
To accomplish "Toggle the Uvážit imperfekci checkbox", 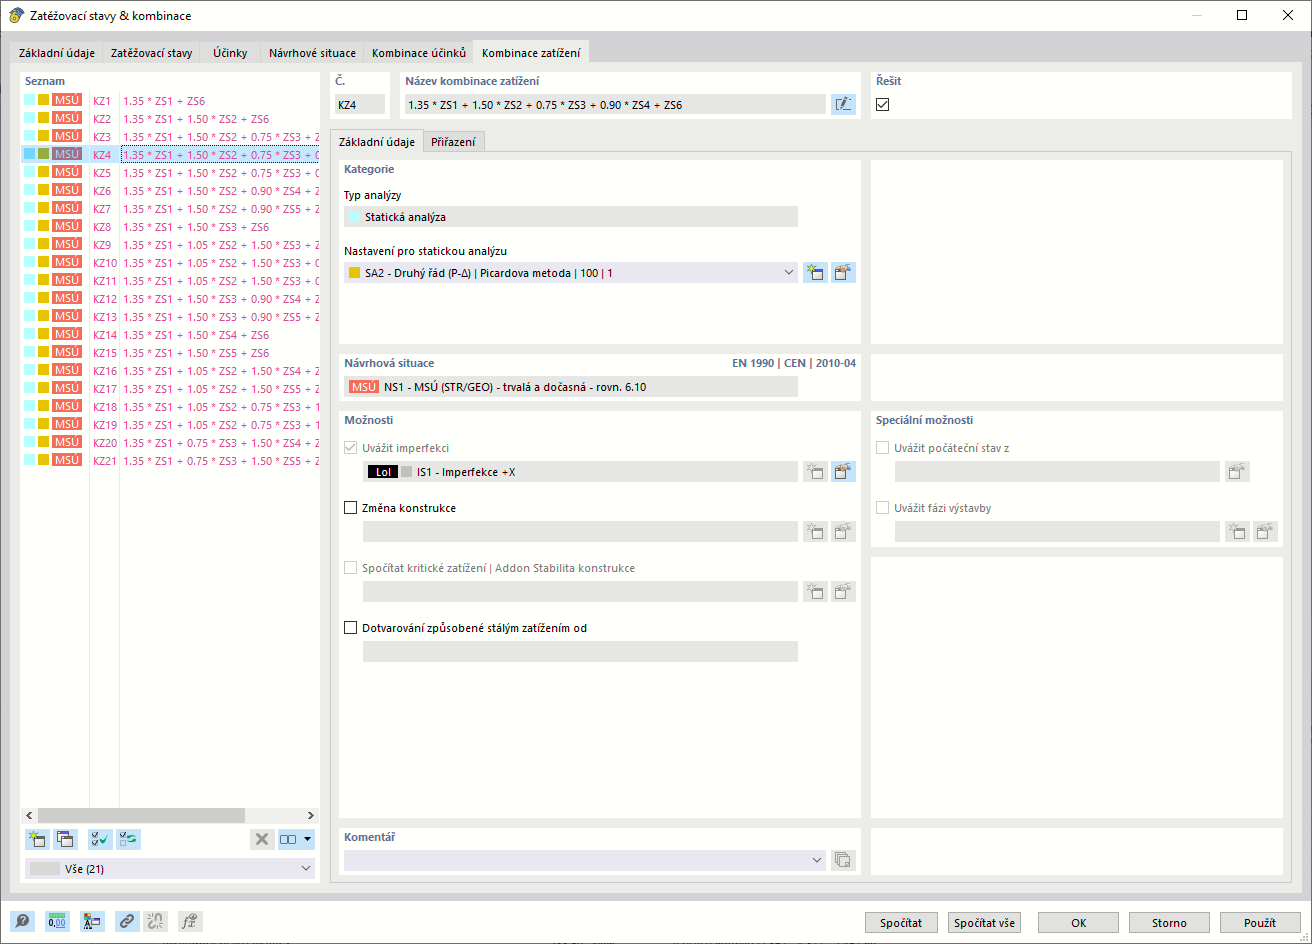I will (x=350, y=448).
